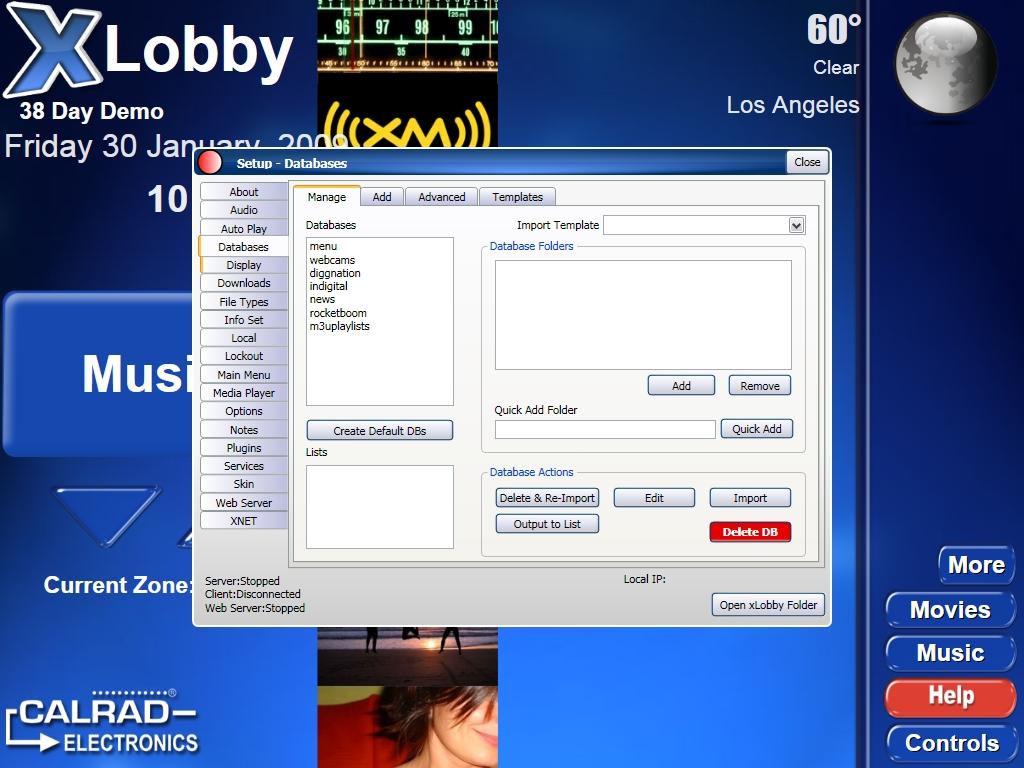
Task: Switch to the Add tab
Action: click(382, 197)
